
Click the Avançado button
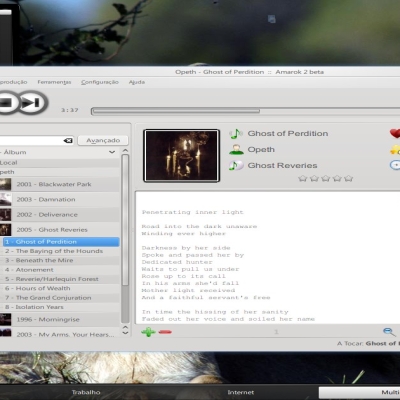point(103,140)
